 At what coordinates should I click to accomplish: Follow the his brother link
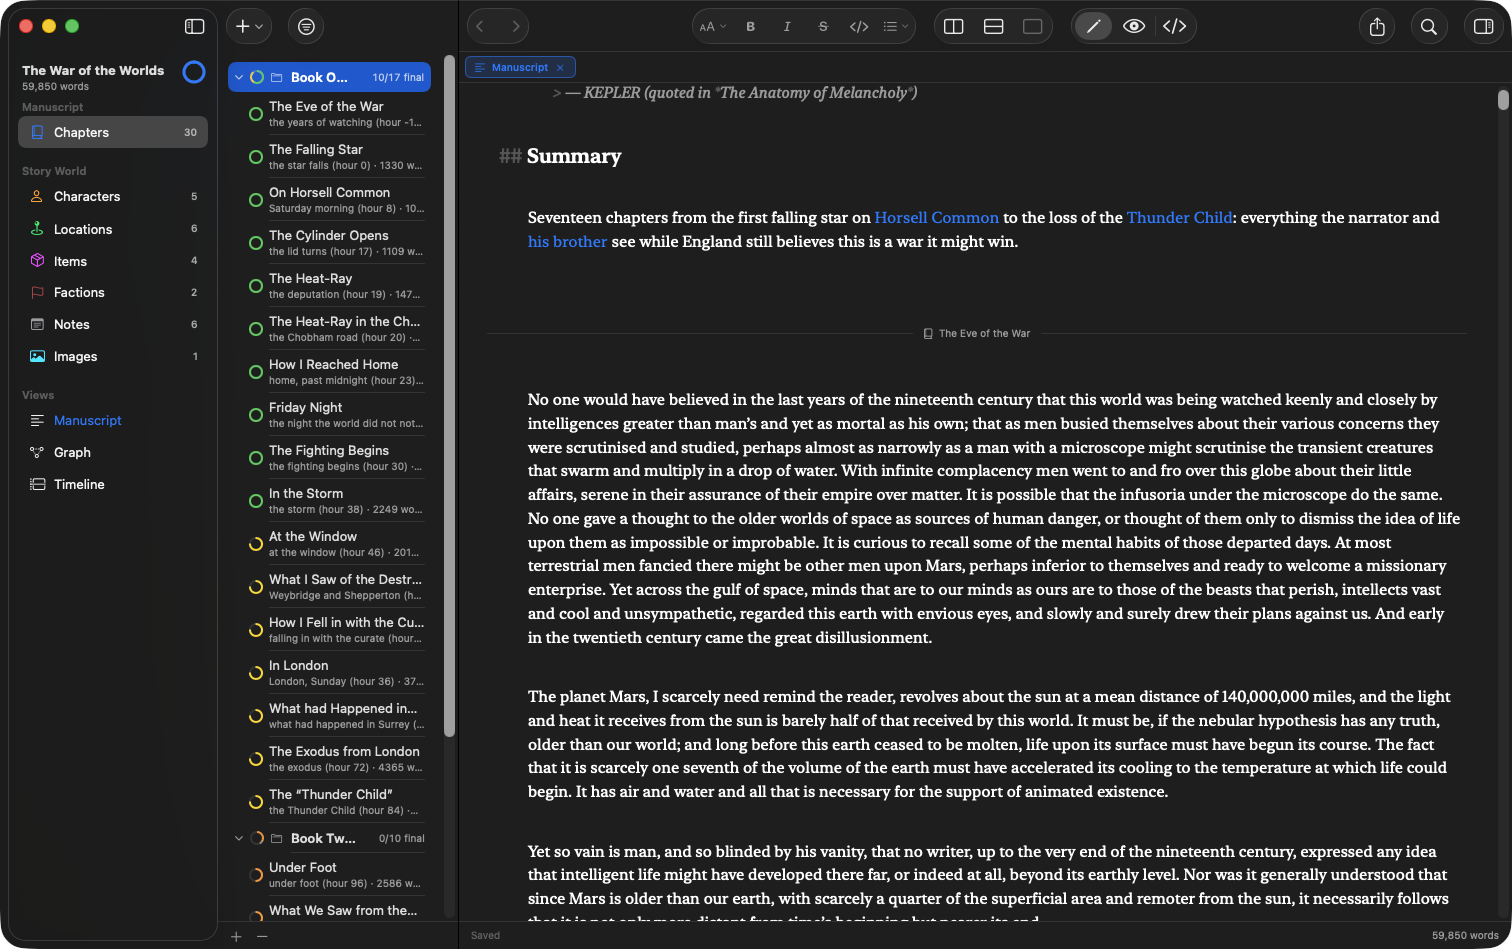(567, 242)
